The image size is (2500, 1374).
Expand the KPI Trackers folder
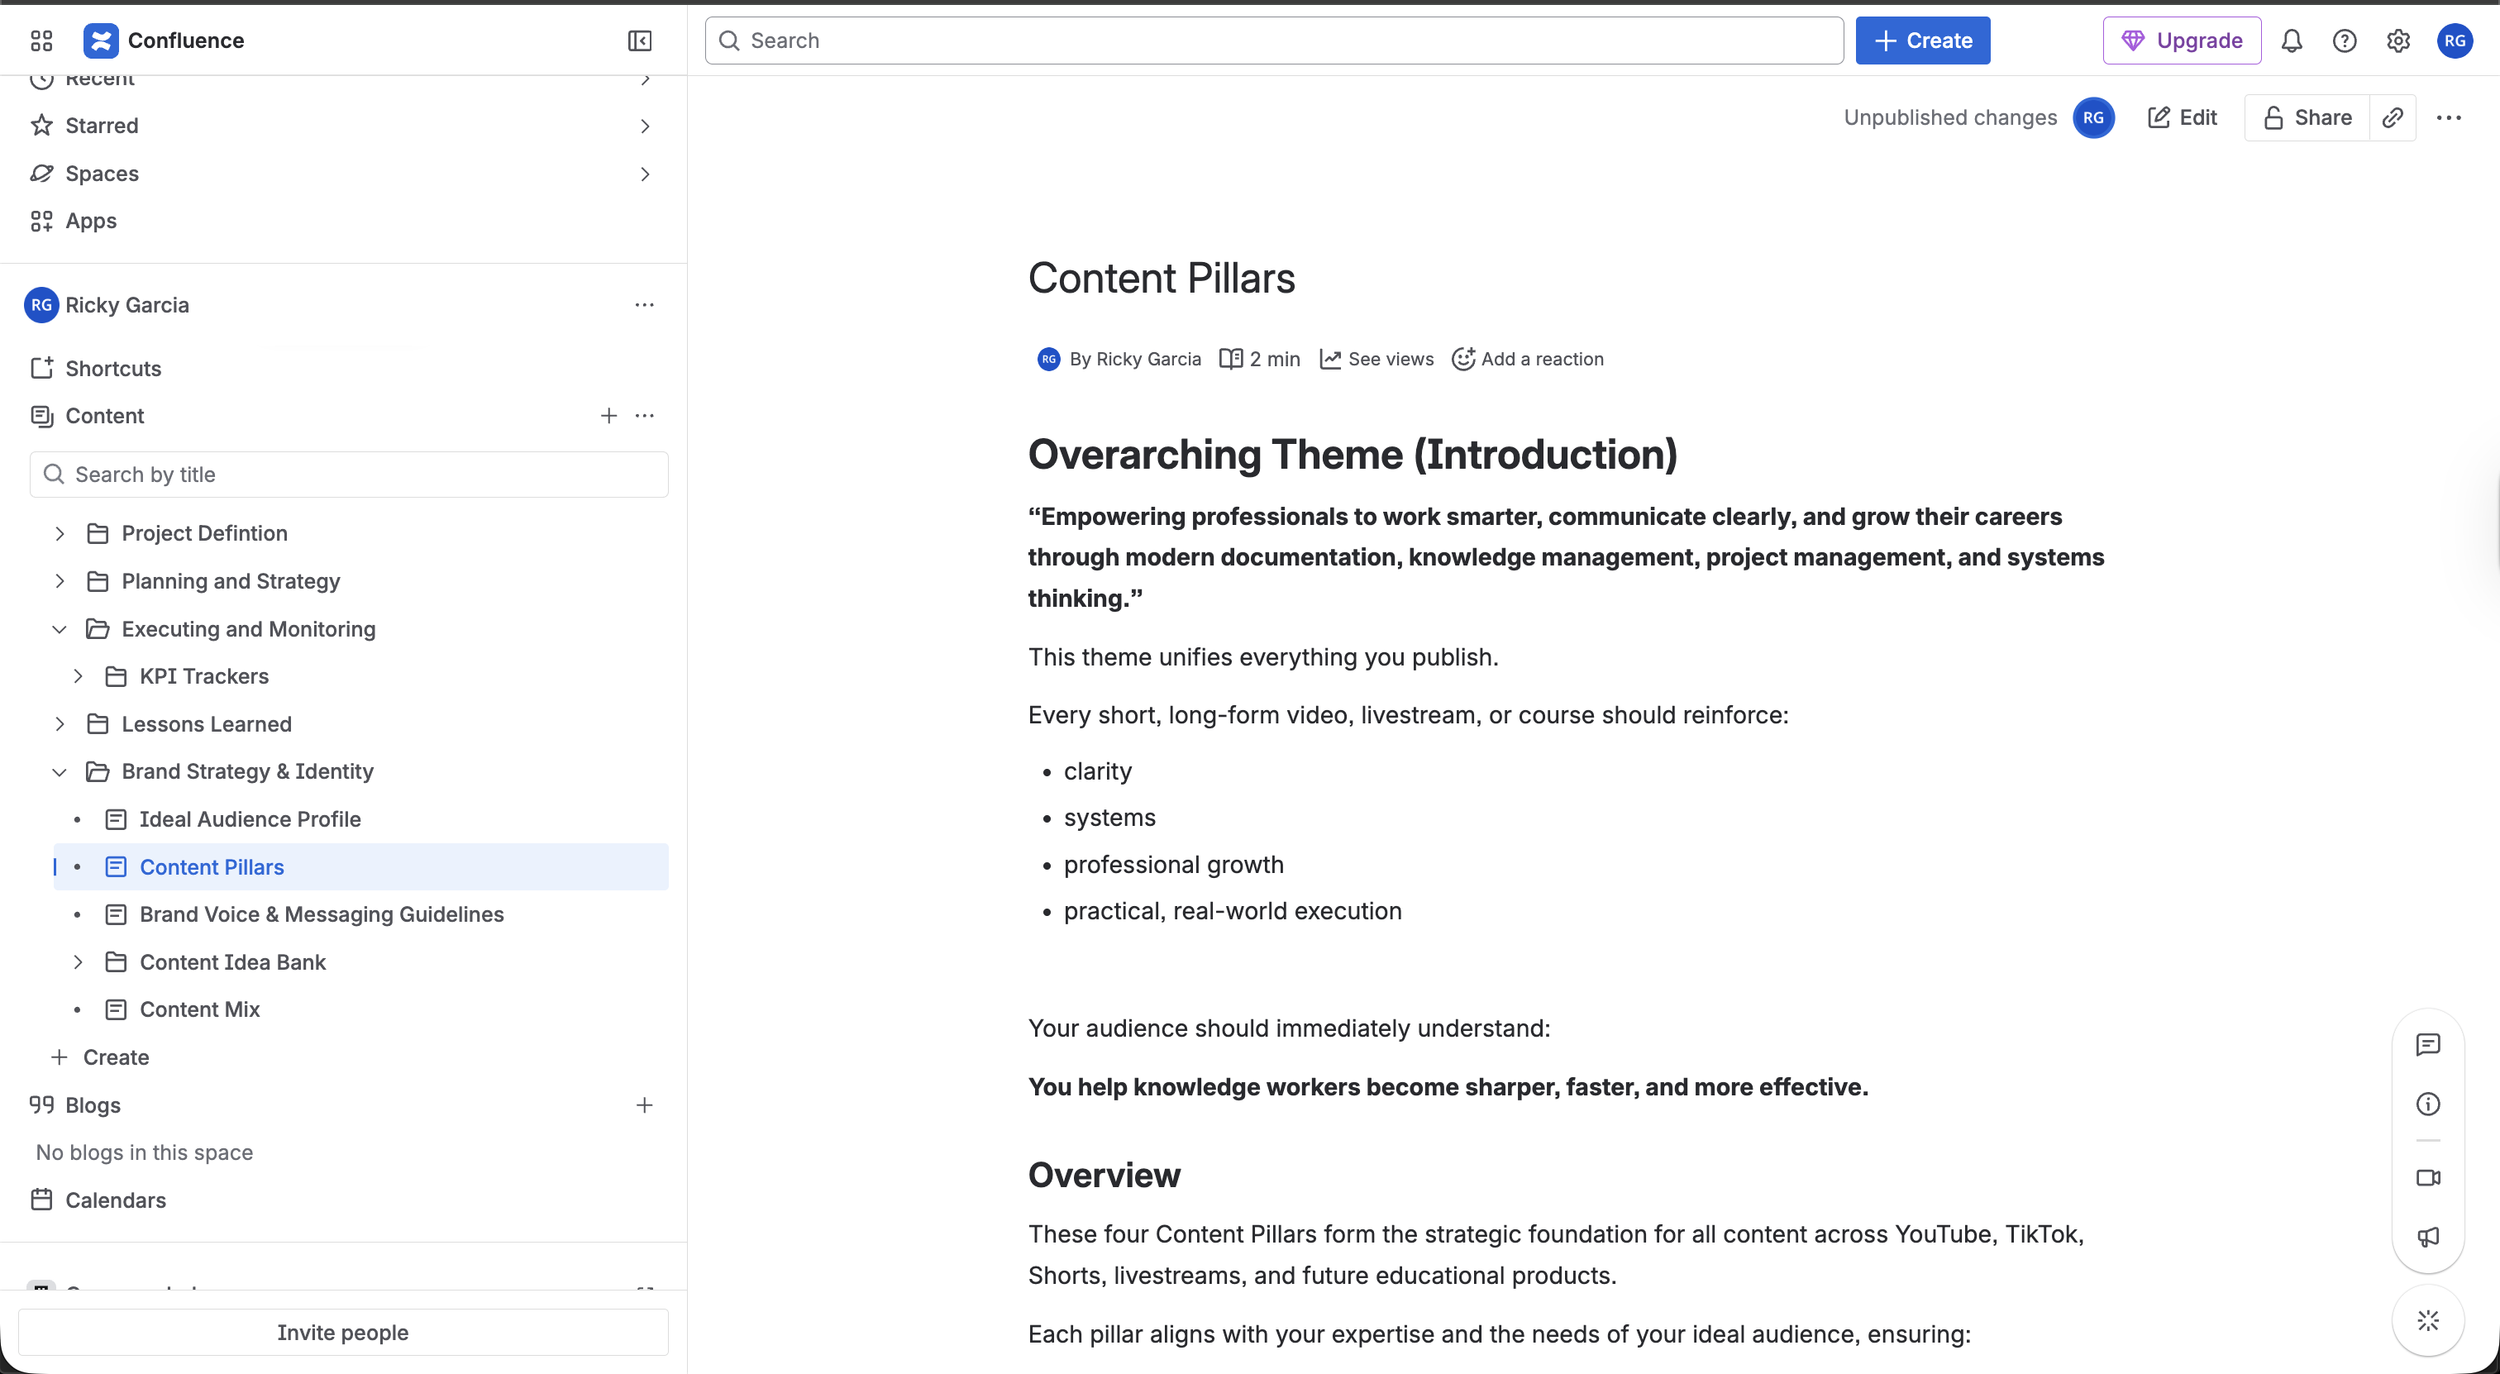pyautogui.click(x=80, y=676)
